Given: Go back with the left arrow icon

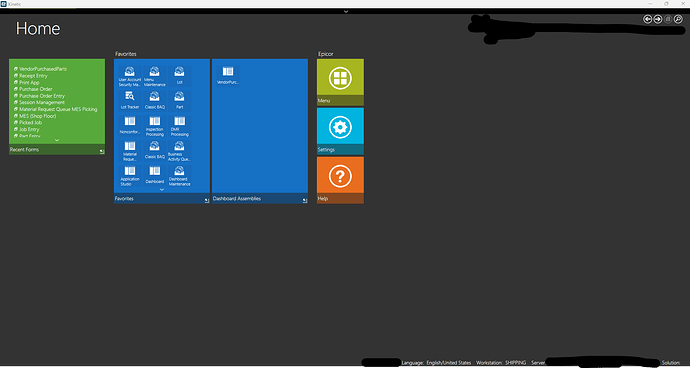Looking at the screenshot, I should coord(647,19).
